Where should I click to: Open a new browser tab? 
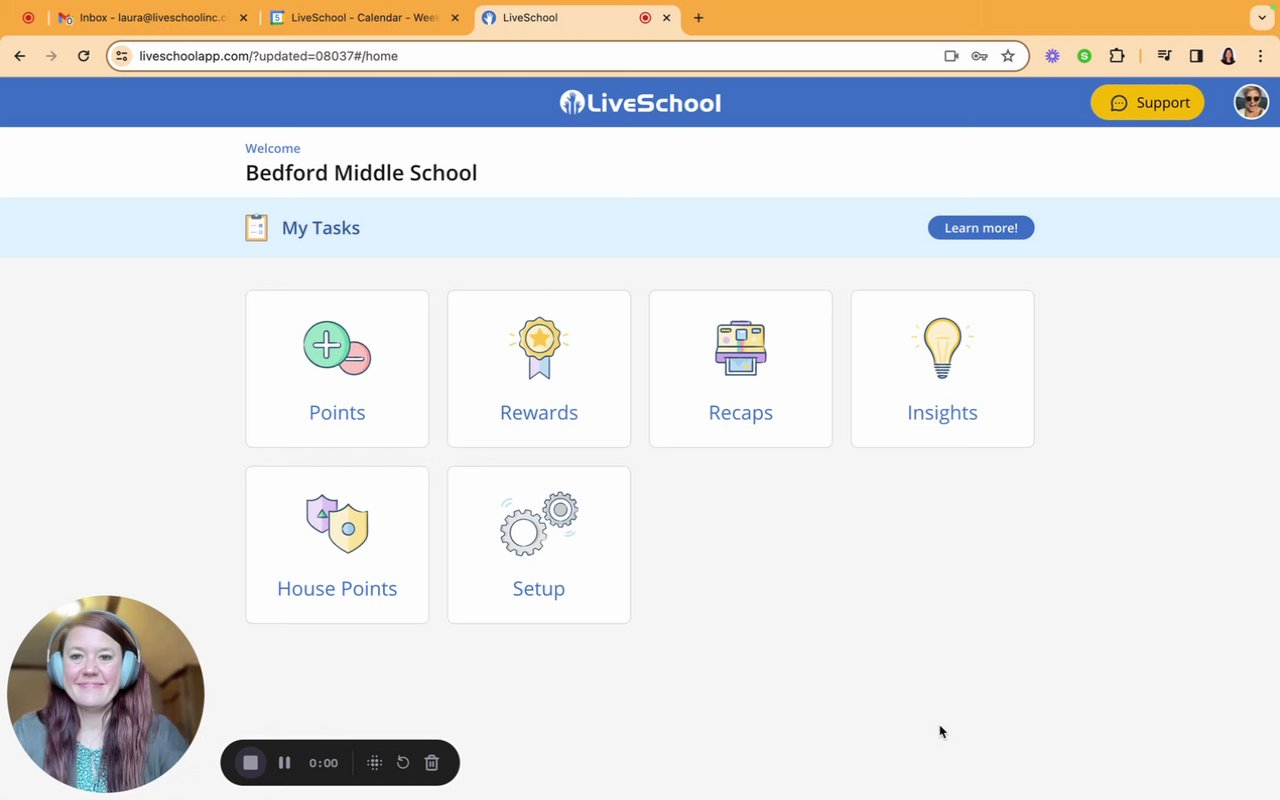698,18
